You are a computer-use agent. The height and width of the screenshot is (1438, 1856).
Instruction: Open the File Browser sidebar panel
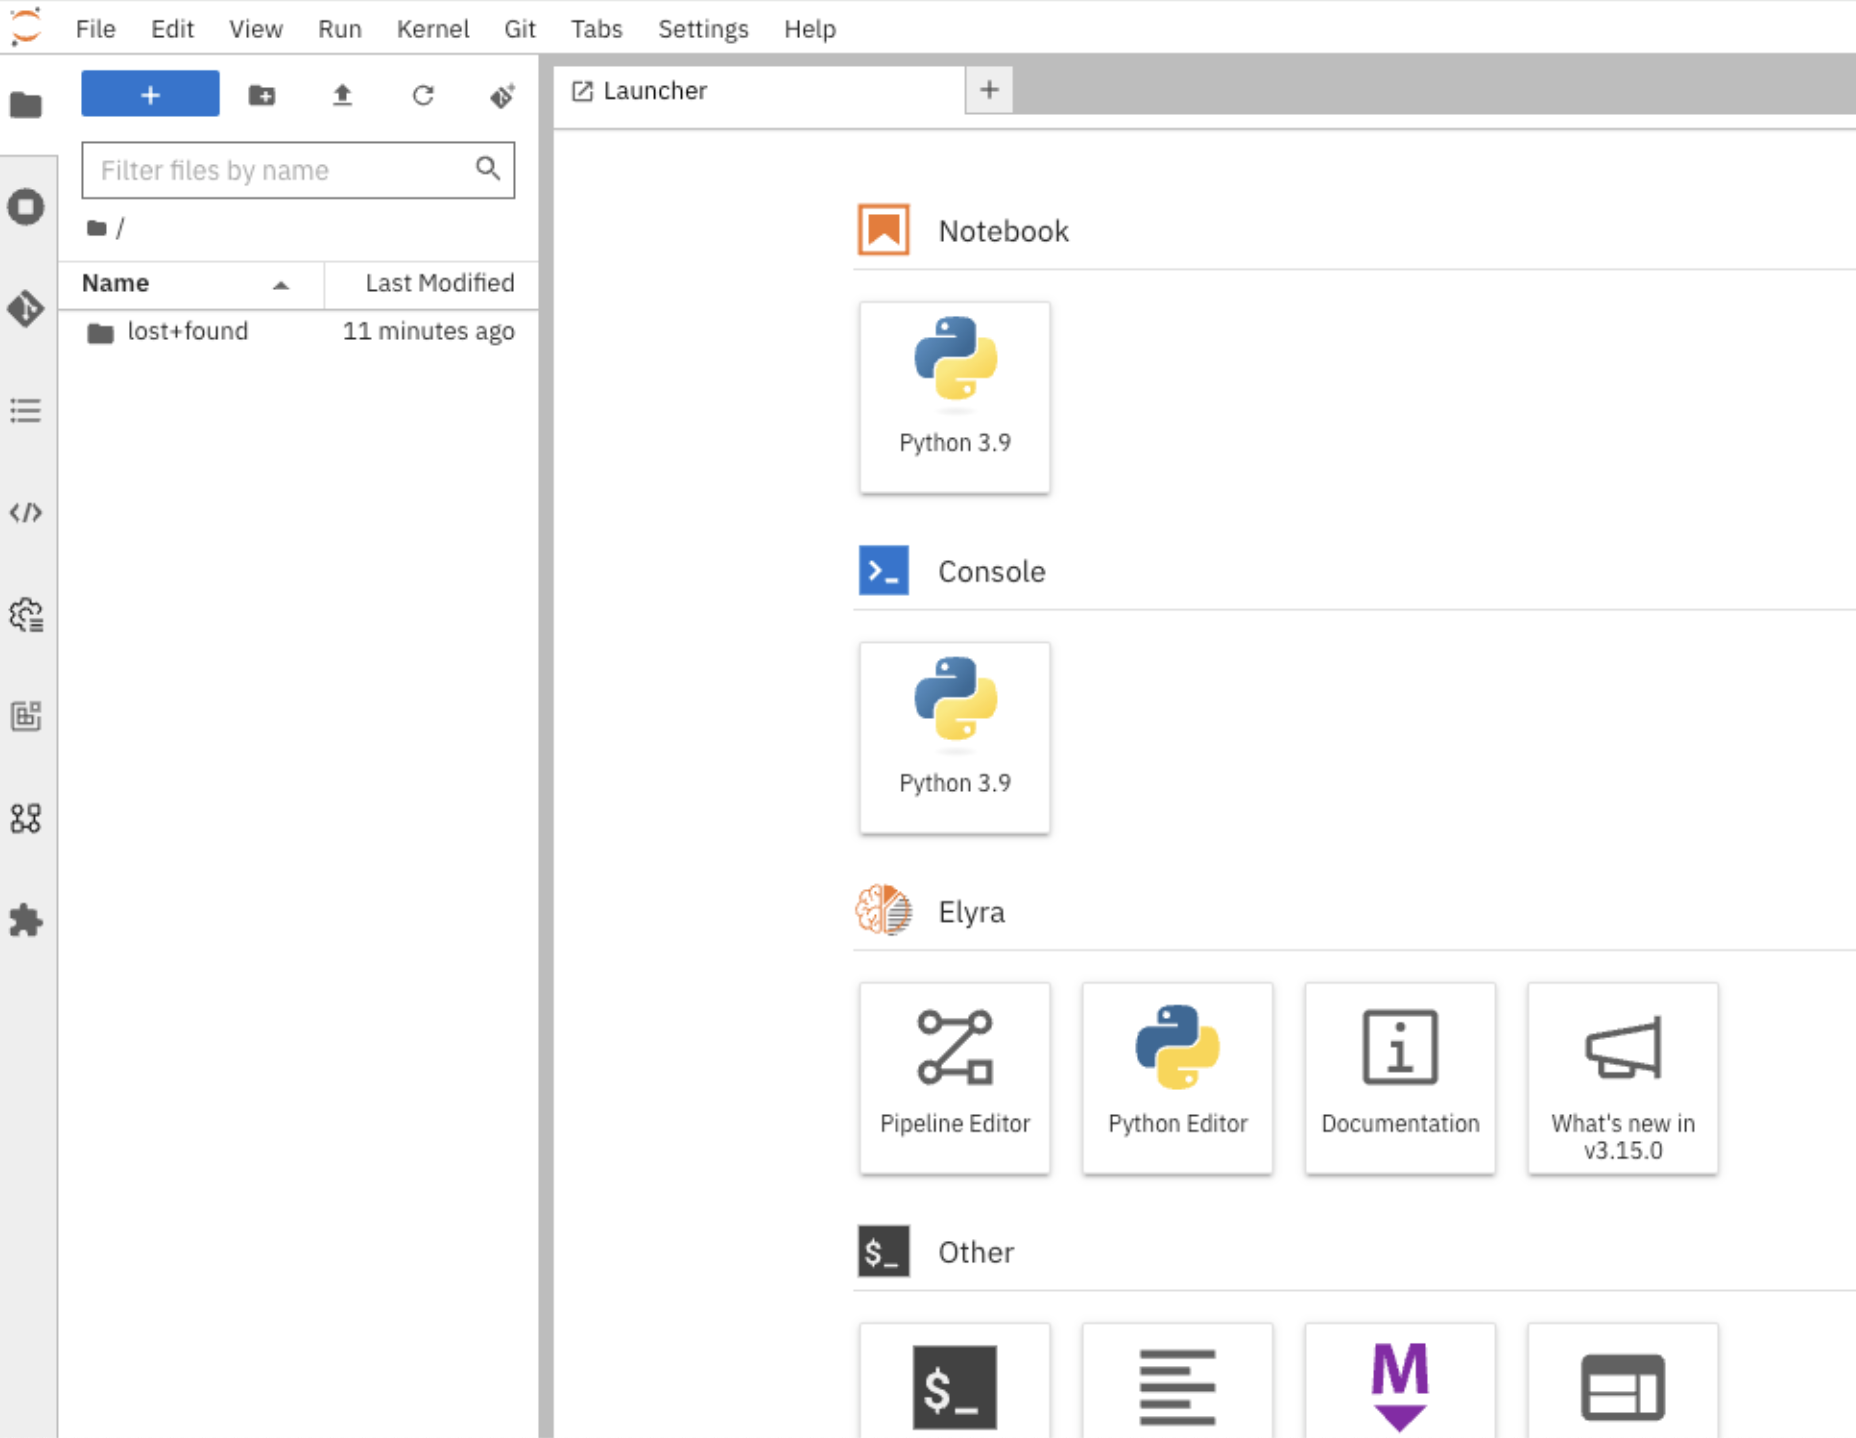26,105
